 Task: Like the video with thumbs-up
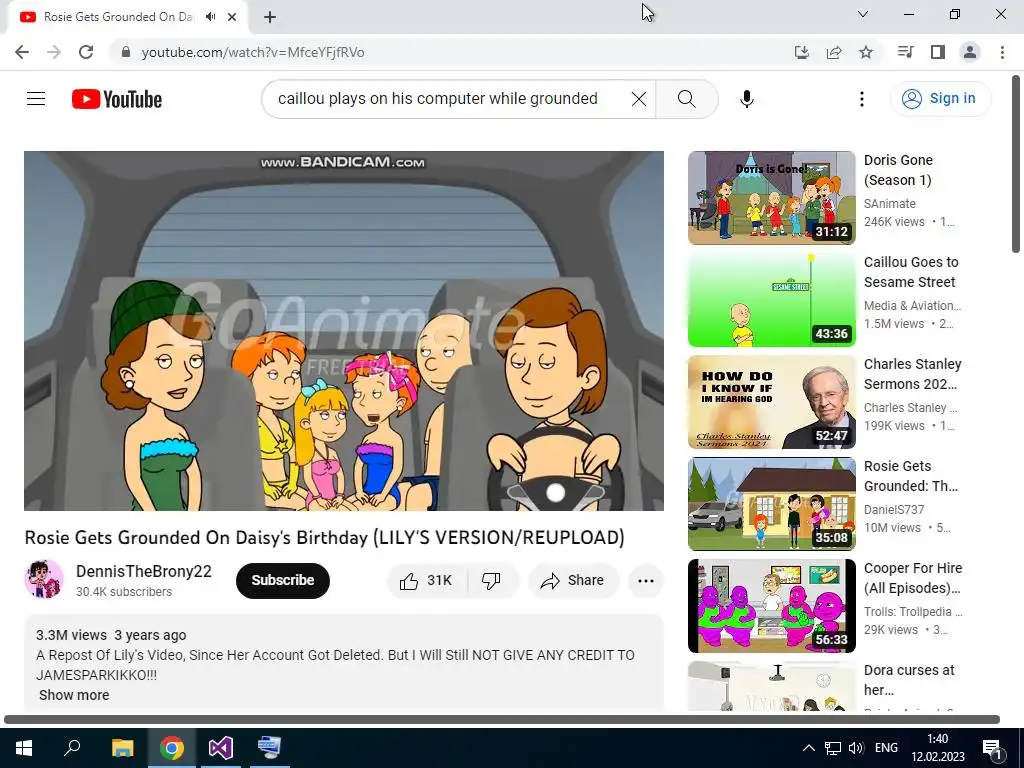pyautogui.click(x=427, y=581)
